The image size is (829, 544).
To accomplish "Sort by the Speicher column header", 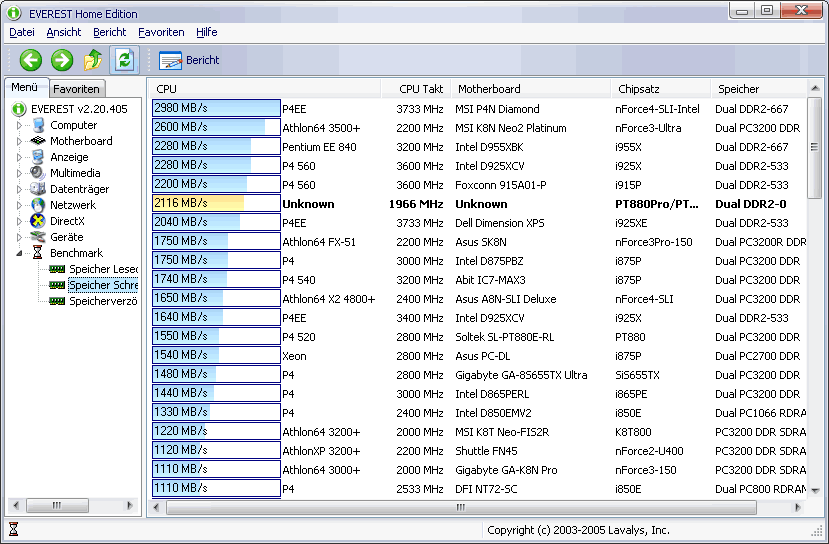I will tap(759, 89).
